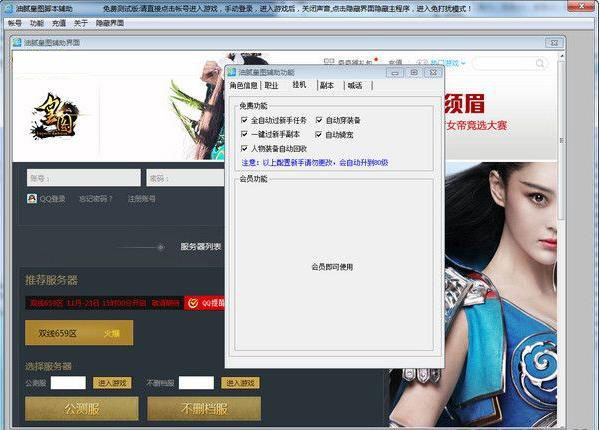Uncheck 全自动过新手任务 checkbox

coord(244,120)
